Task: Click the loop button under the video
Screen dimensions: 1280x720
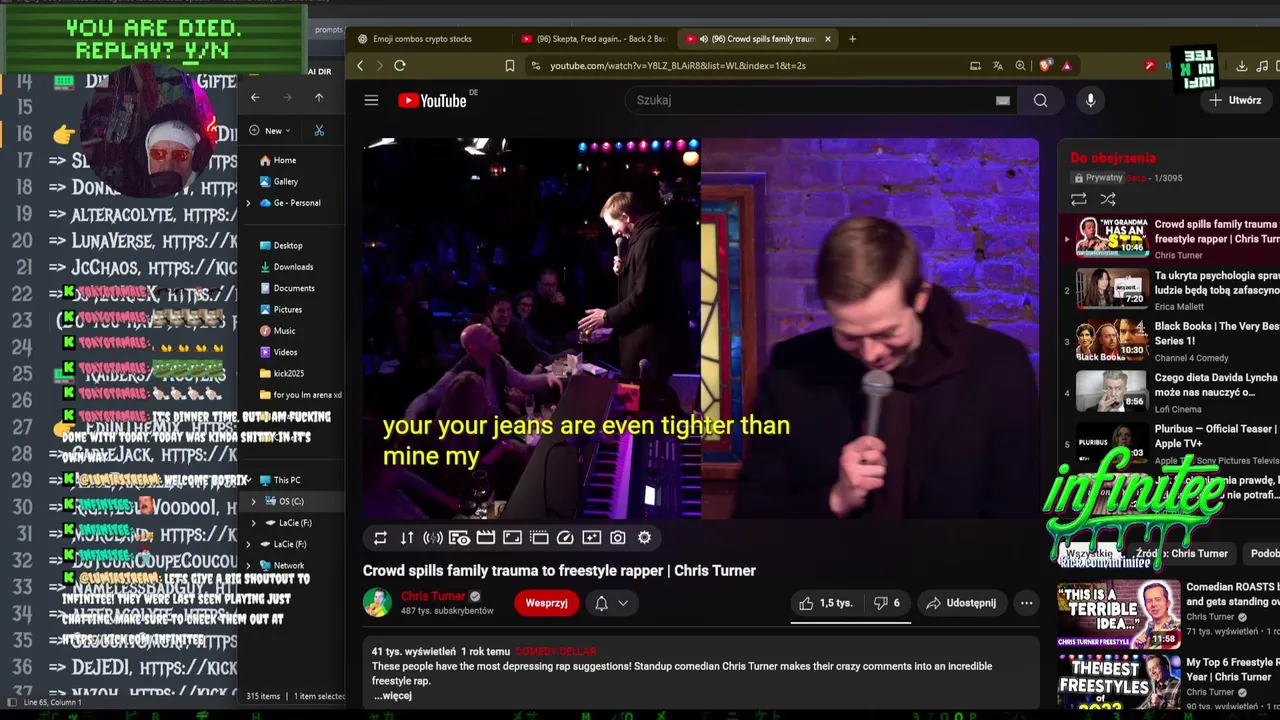Action: (x=380, y=538)
